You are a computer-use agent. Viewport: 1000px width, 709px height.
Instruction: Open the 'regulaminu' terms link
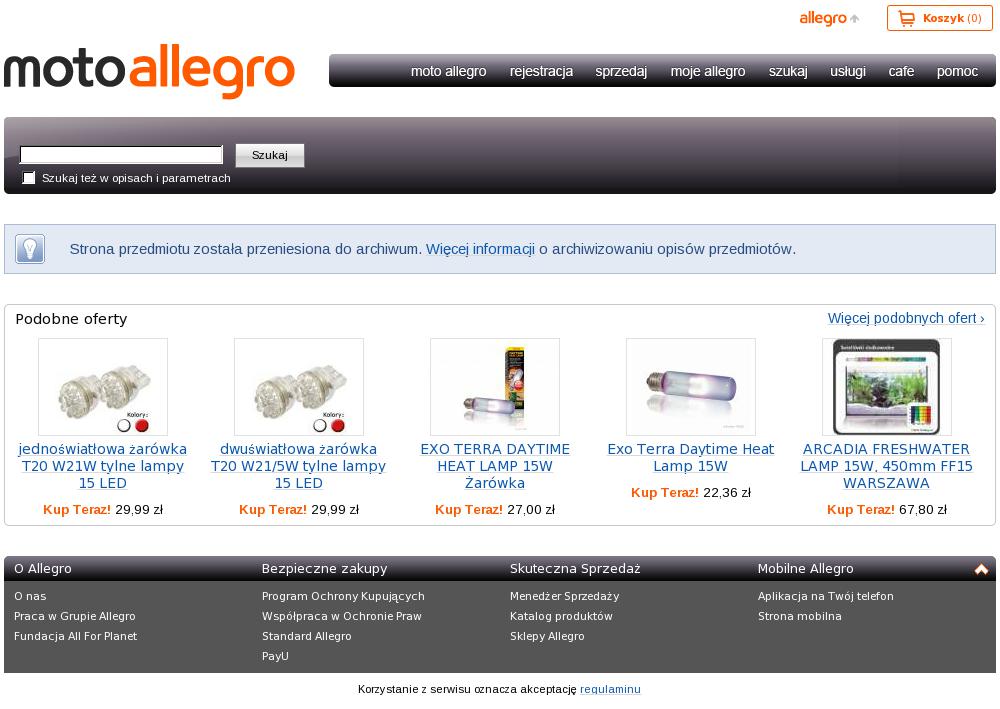click(610, 689)
